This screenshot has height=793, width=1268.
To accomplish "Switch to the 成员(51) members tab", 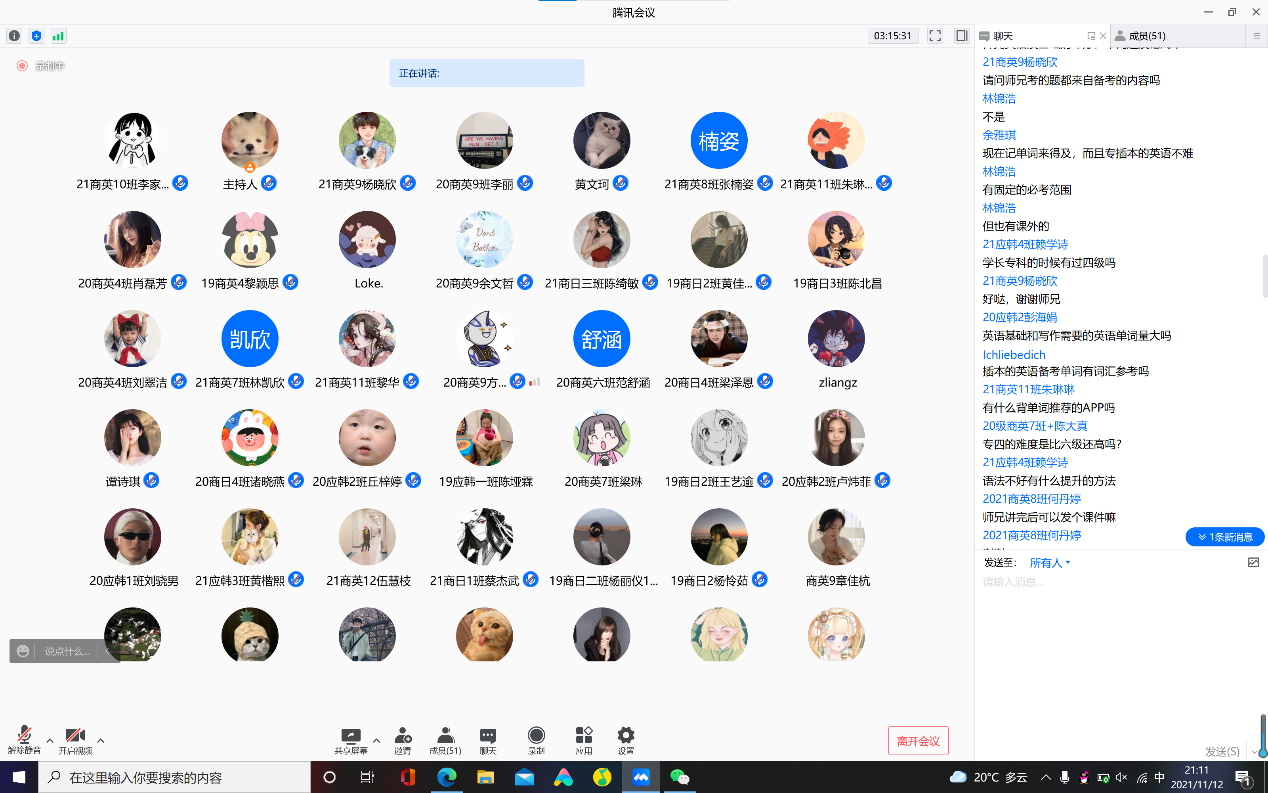I will tap(1140, 36).
